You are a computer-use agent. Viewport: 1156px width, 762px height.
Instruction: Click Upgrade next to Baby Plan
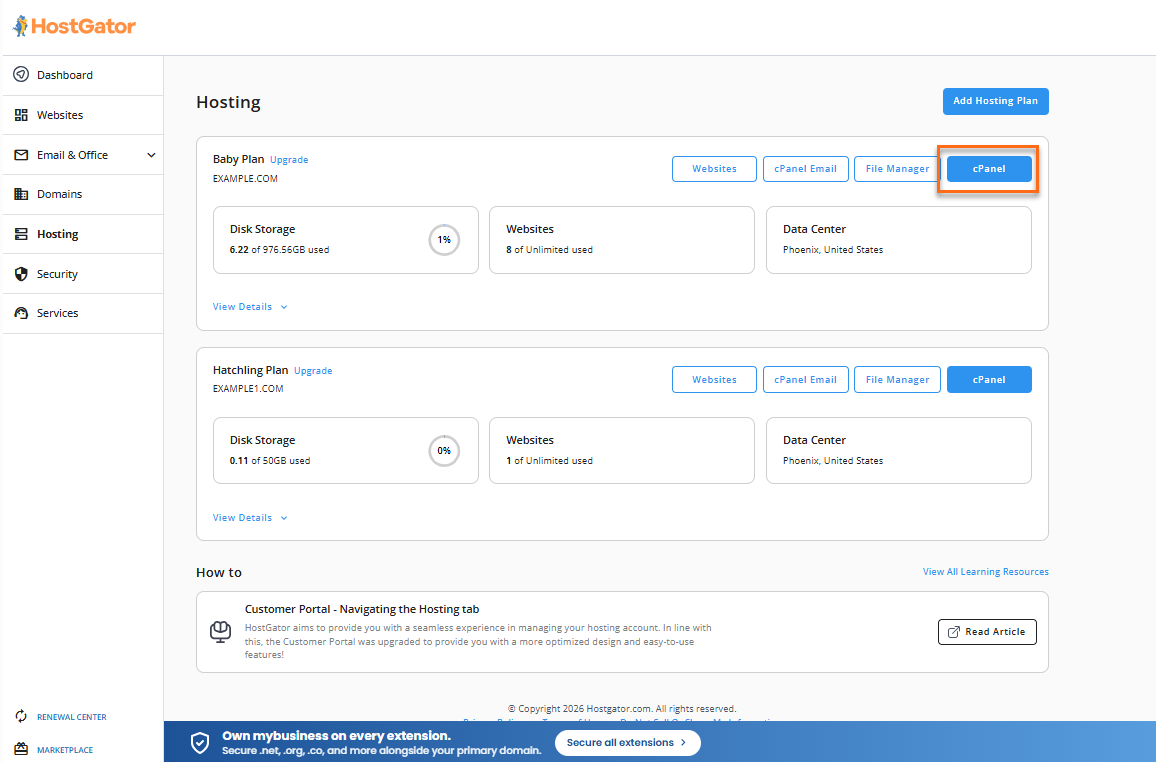(x=289, y=160)
